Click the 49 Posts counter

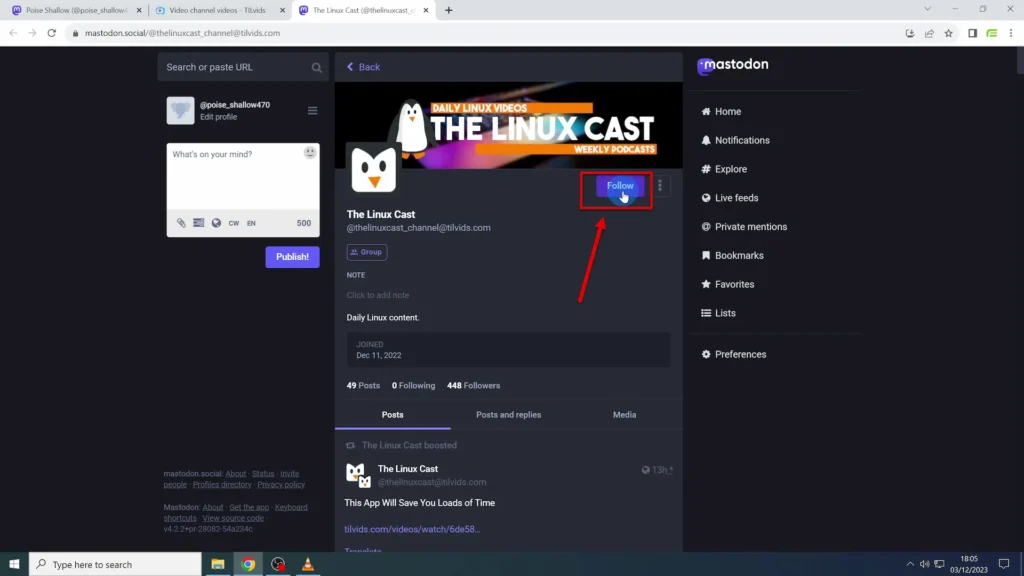(363, 385)
